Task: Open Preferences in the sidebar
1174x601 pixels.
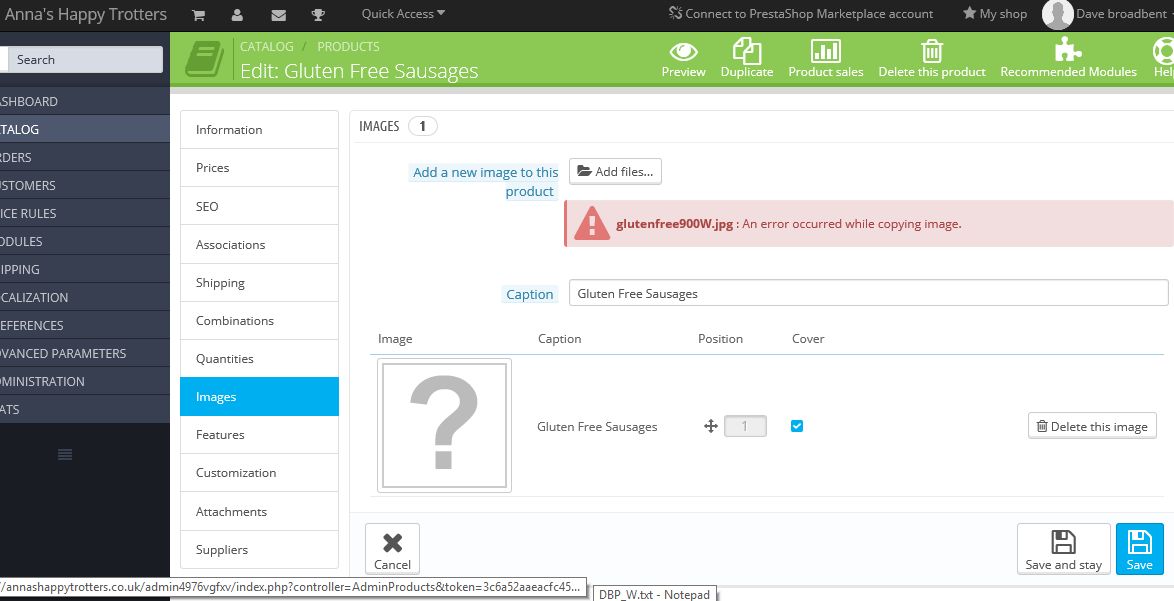Action: pos(85,325)
